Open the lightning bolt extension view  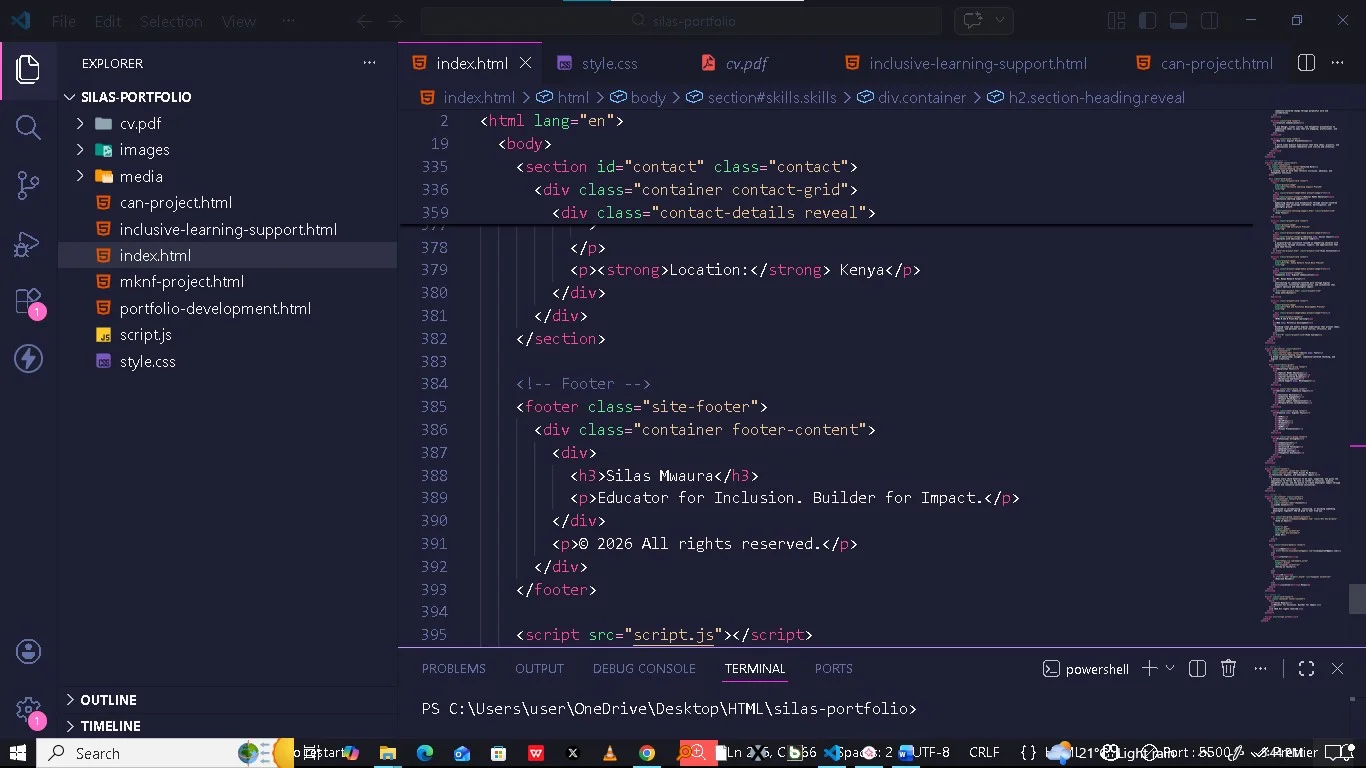point(28,359)
